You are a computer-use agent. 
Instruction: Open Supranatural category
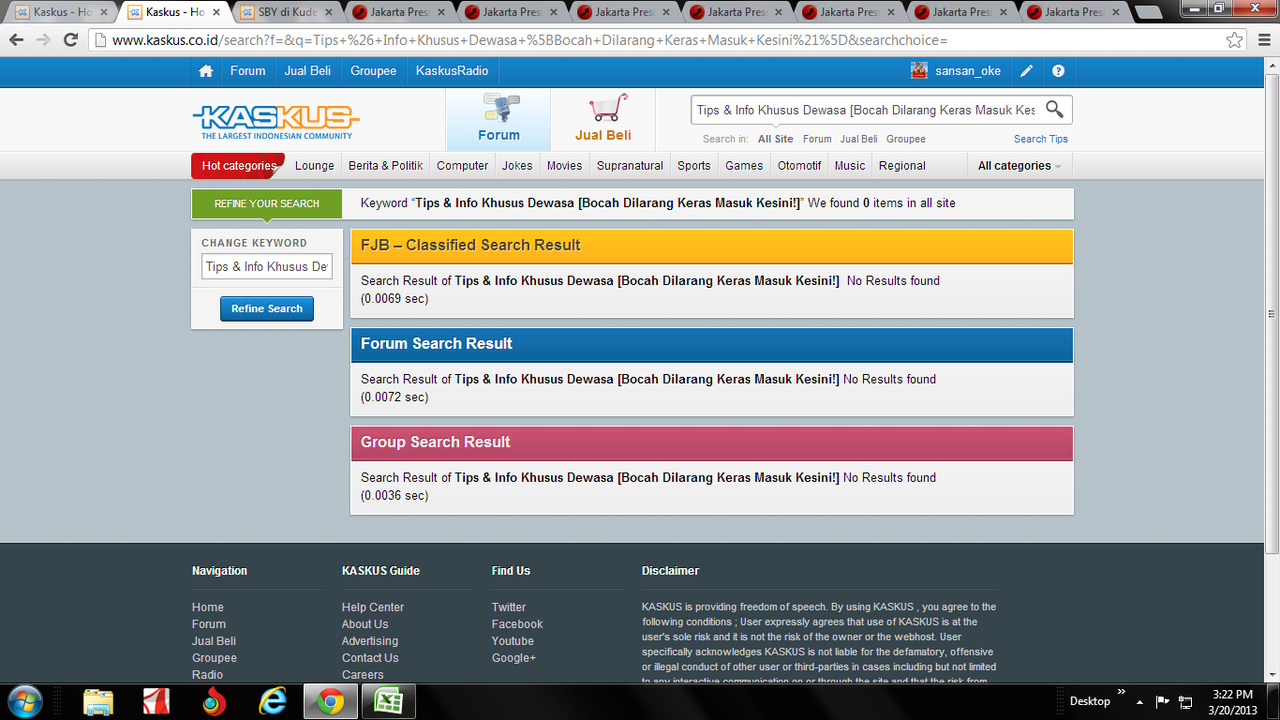(630, 166)
